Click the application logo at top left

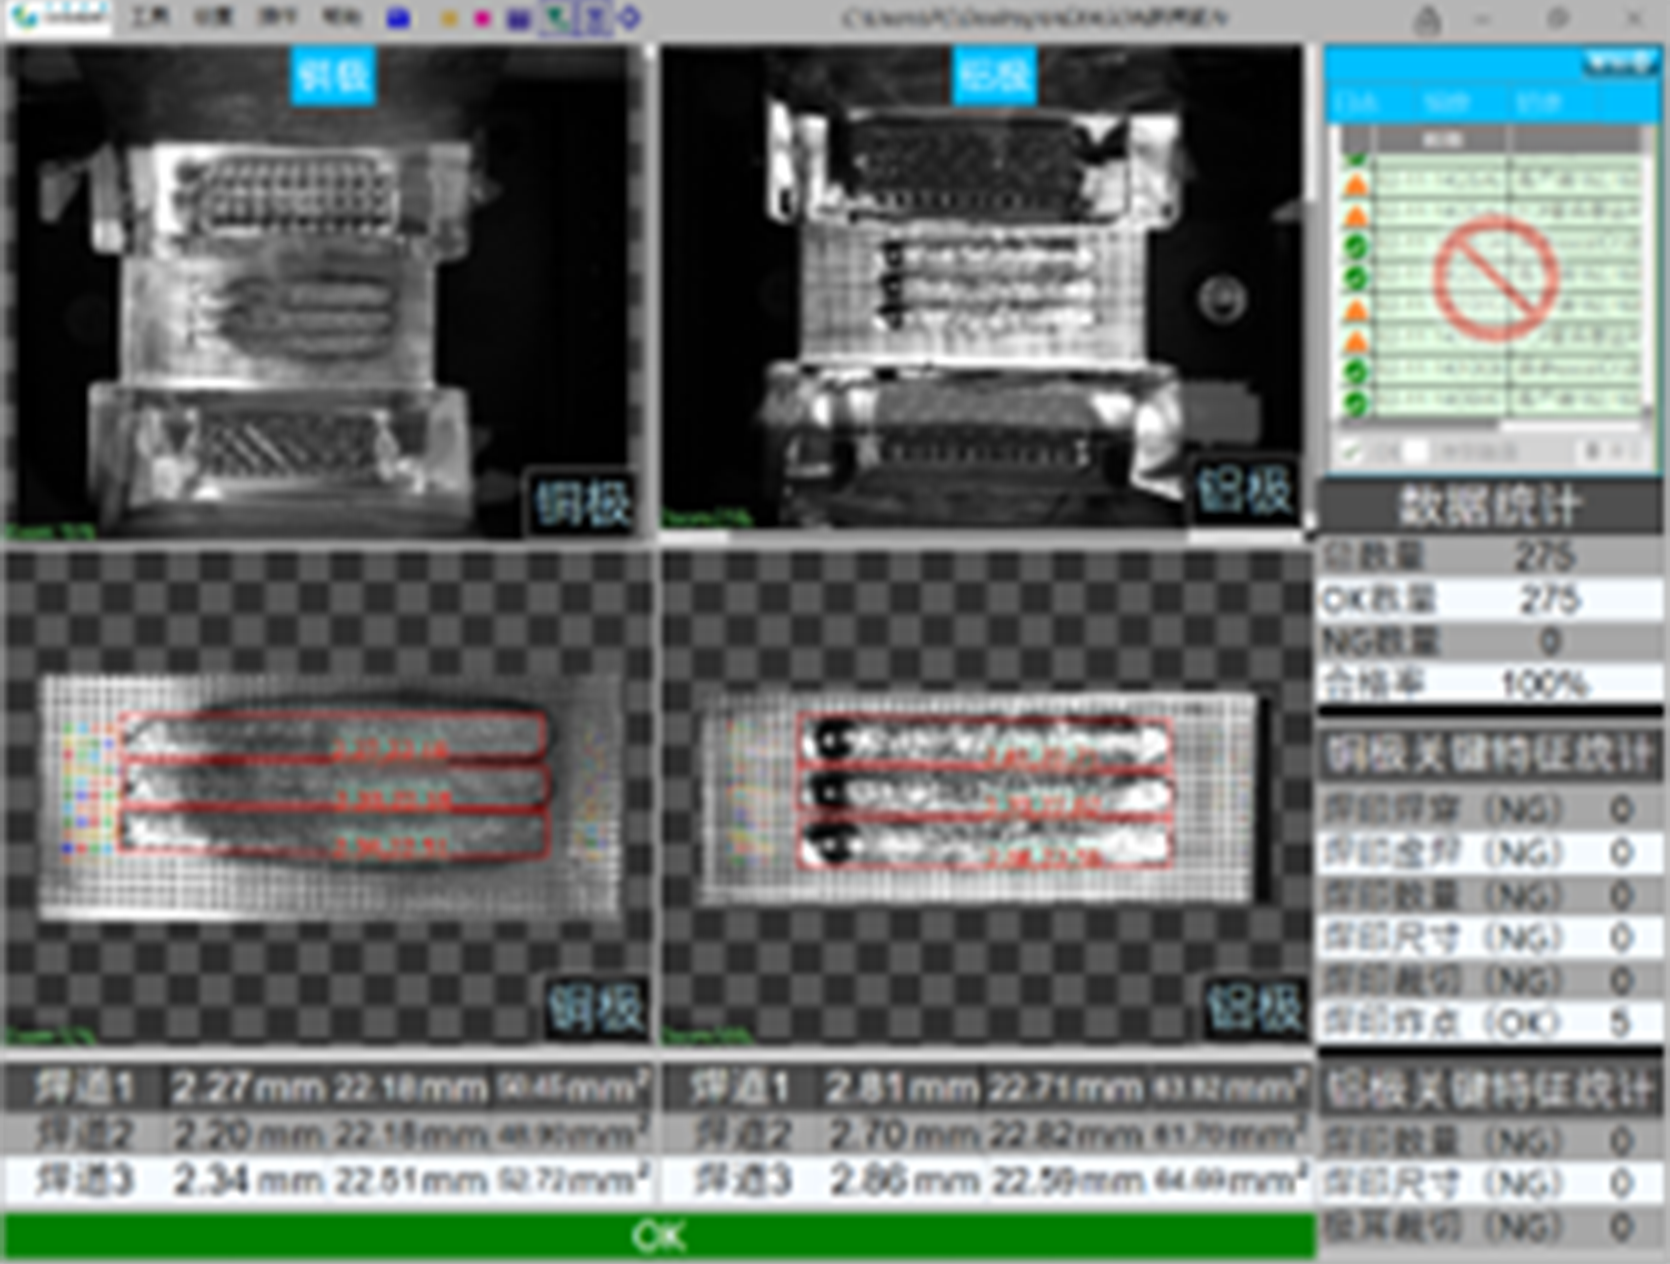click(x=58, y=18)
